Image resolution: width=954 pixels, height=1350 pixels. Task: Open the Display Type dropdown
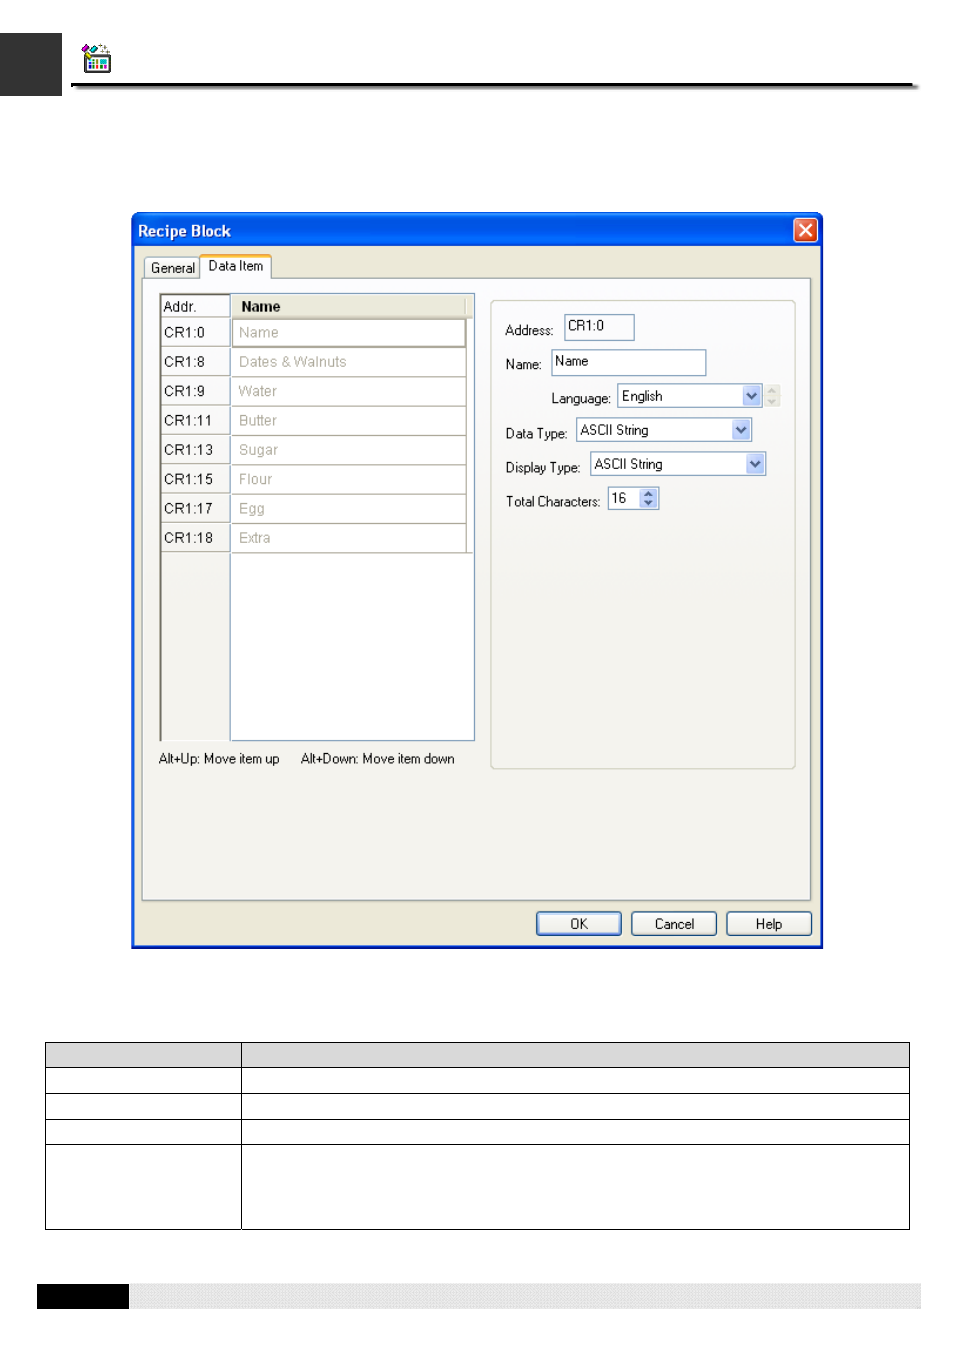[755, 464]
